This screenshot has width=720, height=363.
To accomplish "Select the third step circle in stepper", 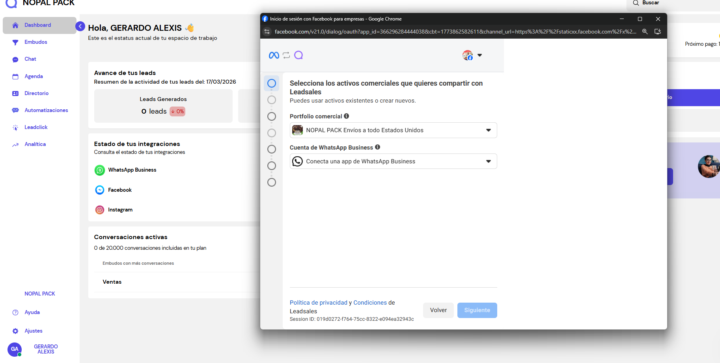I will click(272, 117).
